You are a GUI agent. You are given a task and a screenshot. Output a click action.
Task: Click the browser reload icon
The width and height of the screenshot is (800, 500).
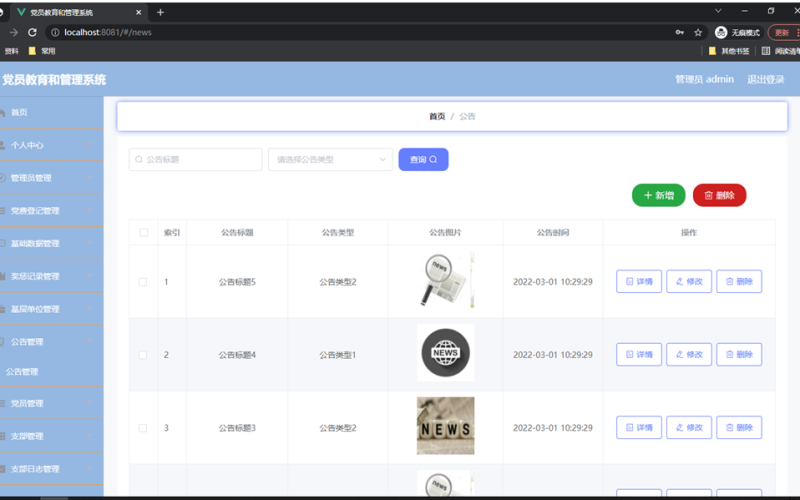[32, 32]
